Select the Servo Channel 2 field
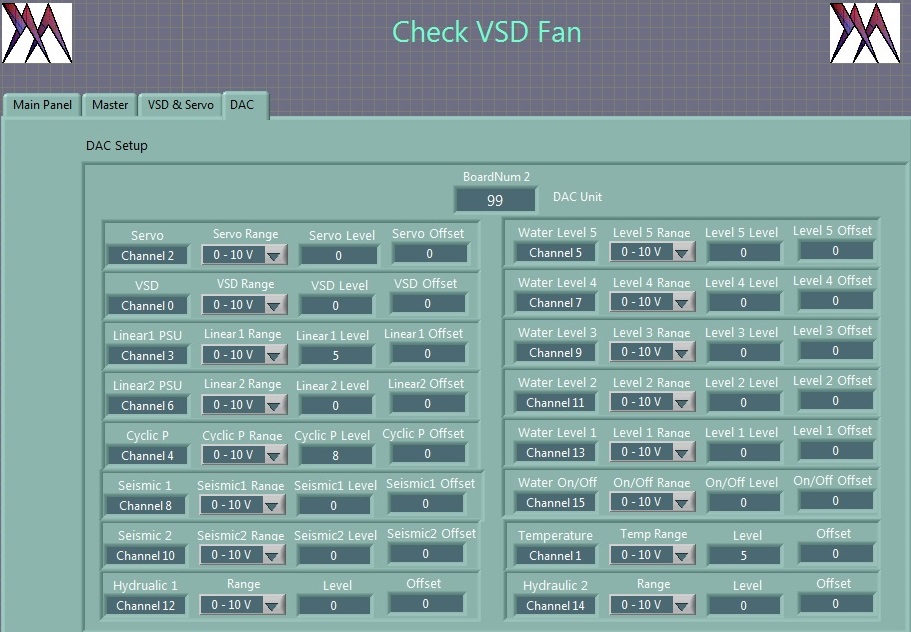 [147, 256]
